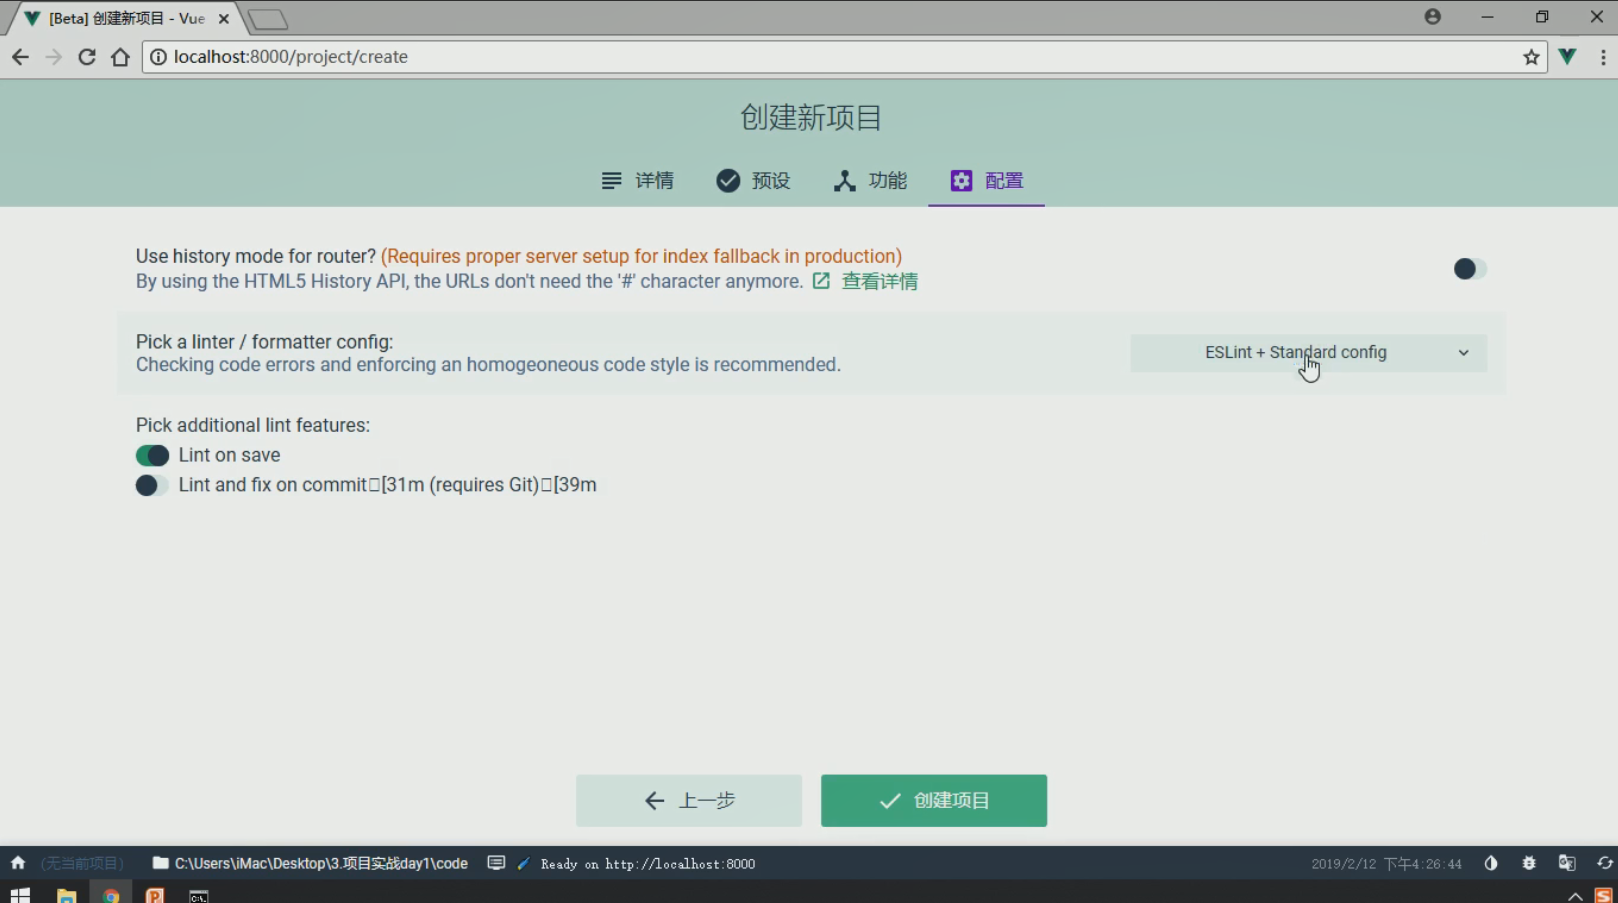Click Chrome icon in taskbar
The width and height of the screenshot is (1618, 903).
tap(111, 895)
